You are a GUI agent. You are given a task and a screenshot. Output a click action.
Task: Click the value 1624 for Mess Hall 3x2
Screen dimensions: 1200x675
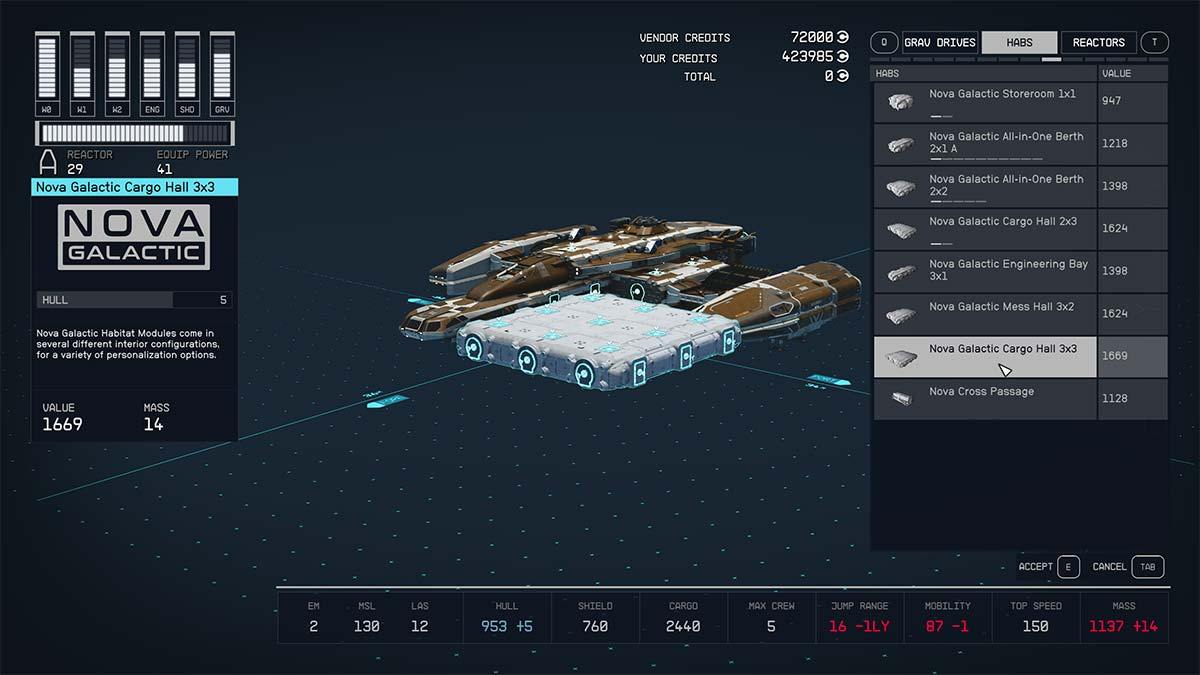pos(1114,314)
